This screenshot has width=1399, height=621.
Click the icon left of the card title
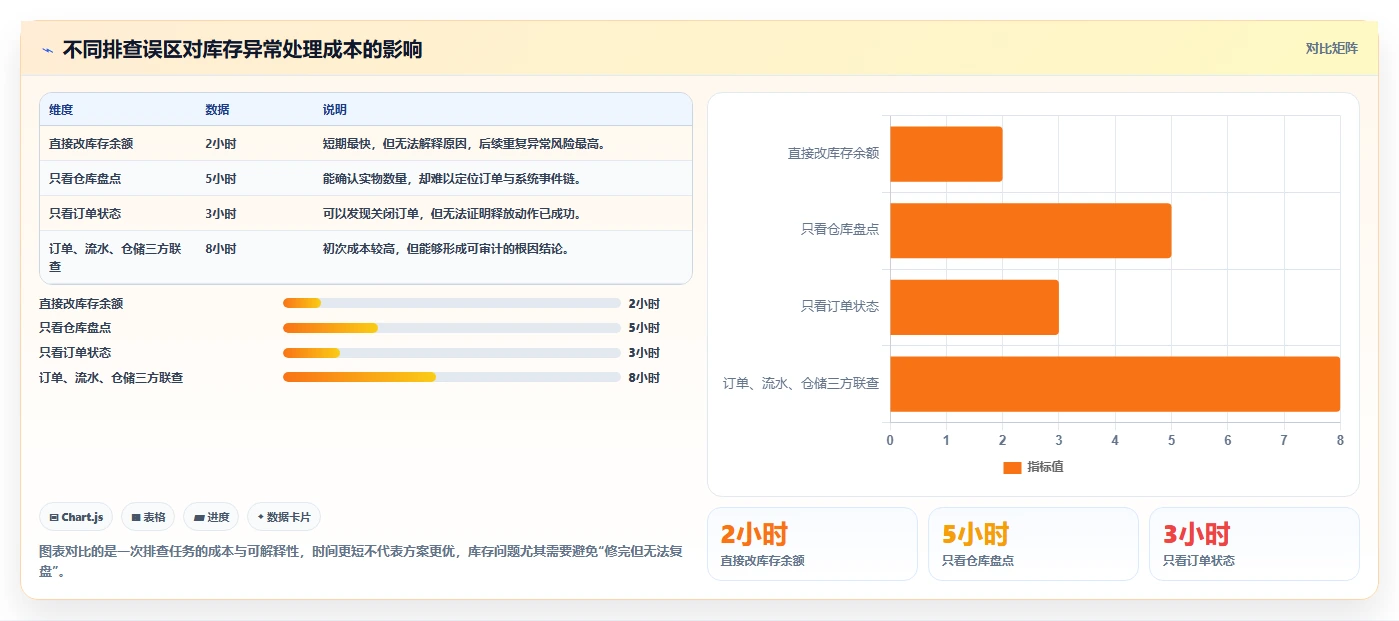tap(47, 49)
